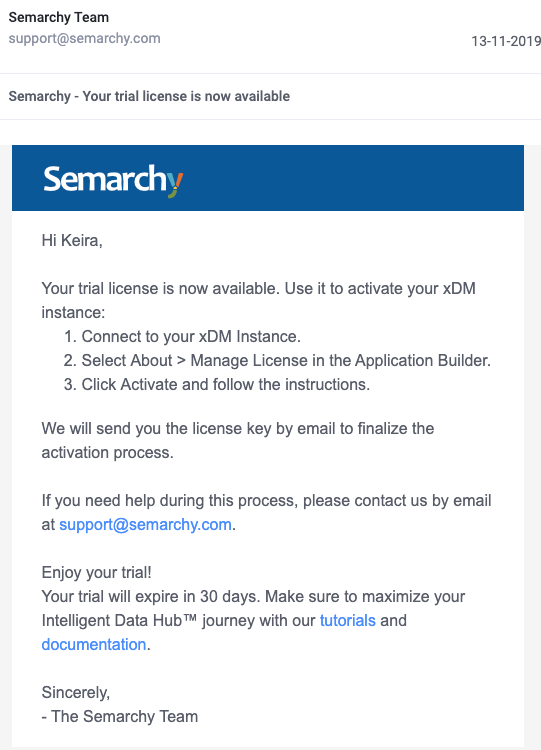Select the sender name Semarchy Team
The image size is (541, 750).
click(x=59, y=17)
